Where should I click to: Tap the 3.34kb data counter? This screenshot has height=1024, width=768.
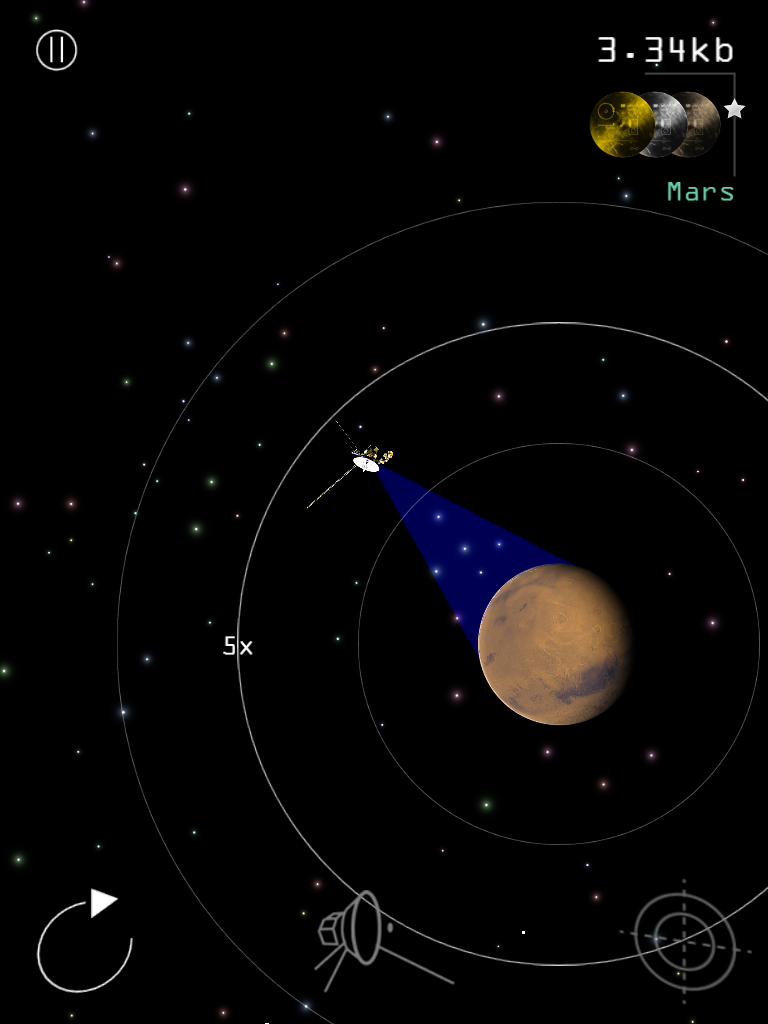665,50
